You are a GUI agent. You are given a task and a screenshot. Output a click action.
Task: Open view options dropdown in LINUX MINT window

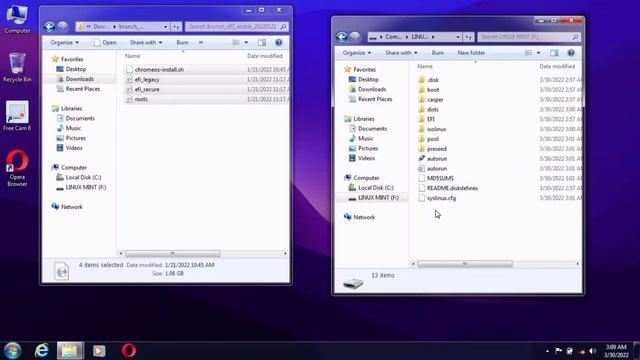coord(538,53)
